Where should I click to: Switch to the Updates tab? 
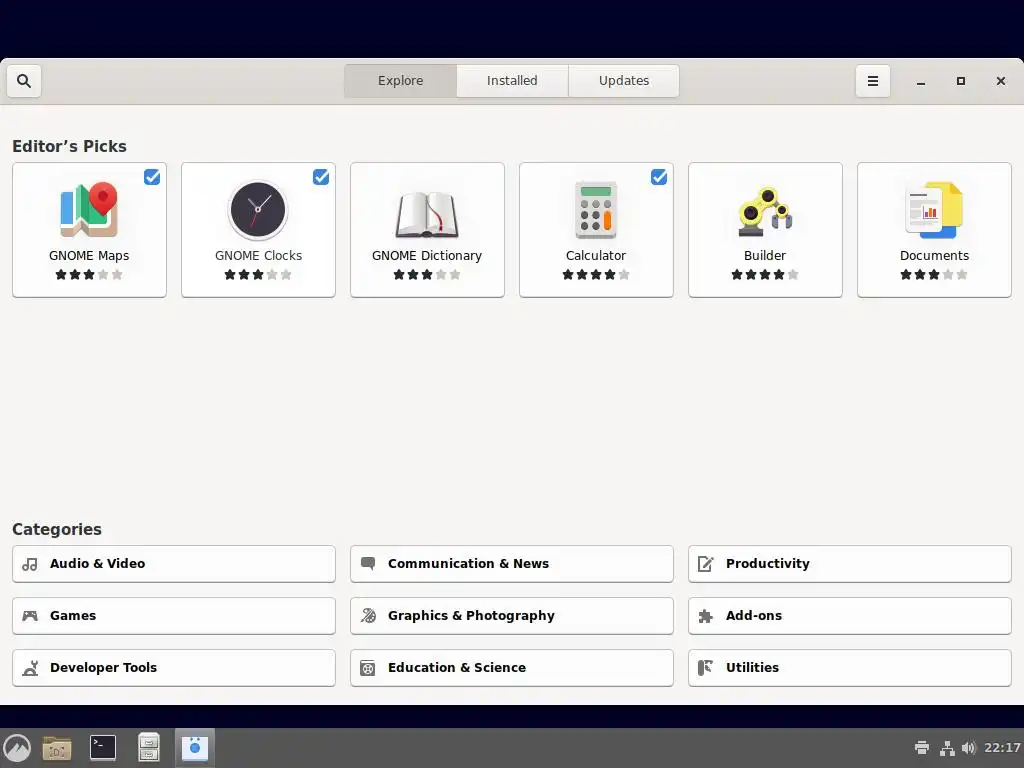pos(624,81)
